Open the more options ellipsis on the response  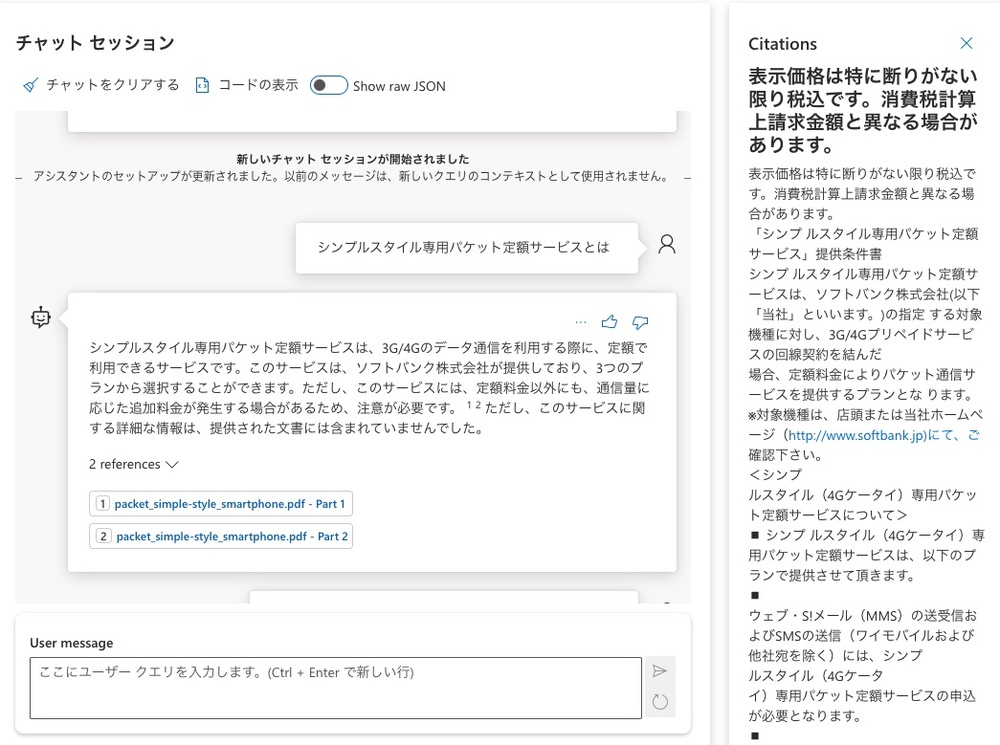[x=581, y=322]
